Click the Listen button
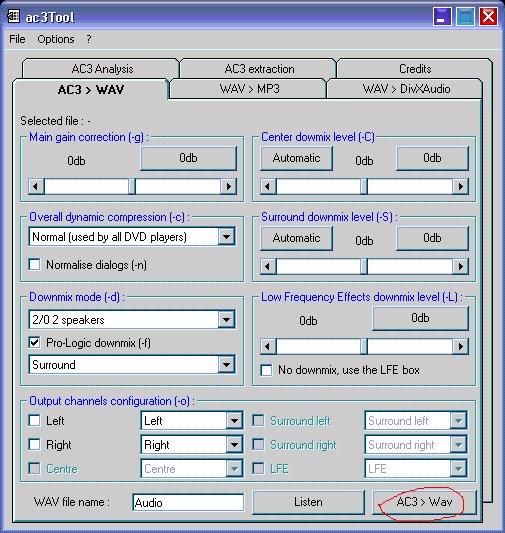Image resolution: width=505 pixels, height=533 pixels. pos(308,502)
